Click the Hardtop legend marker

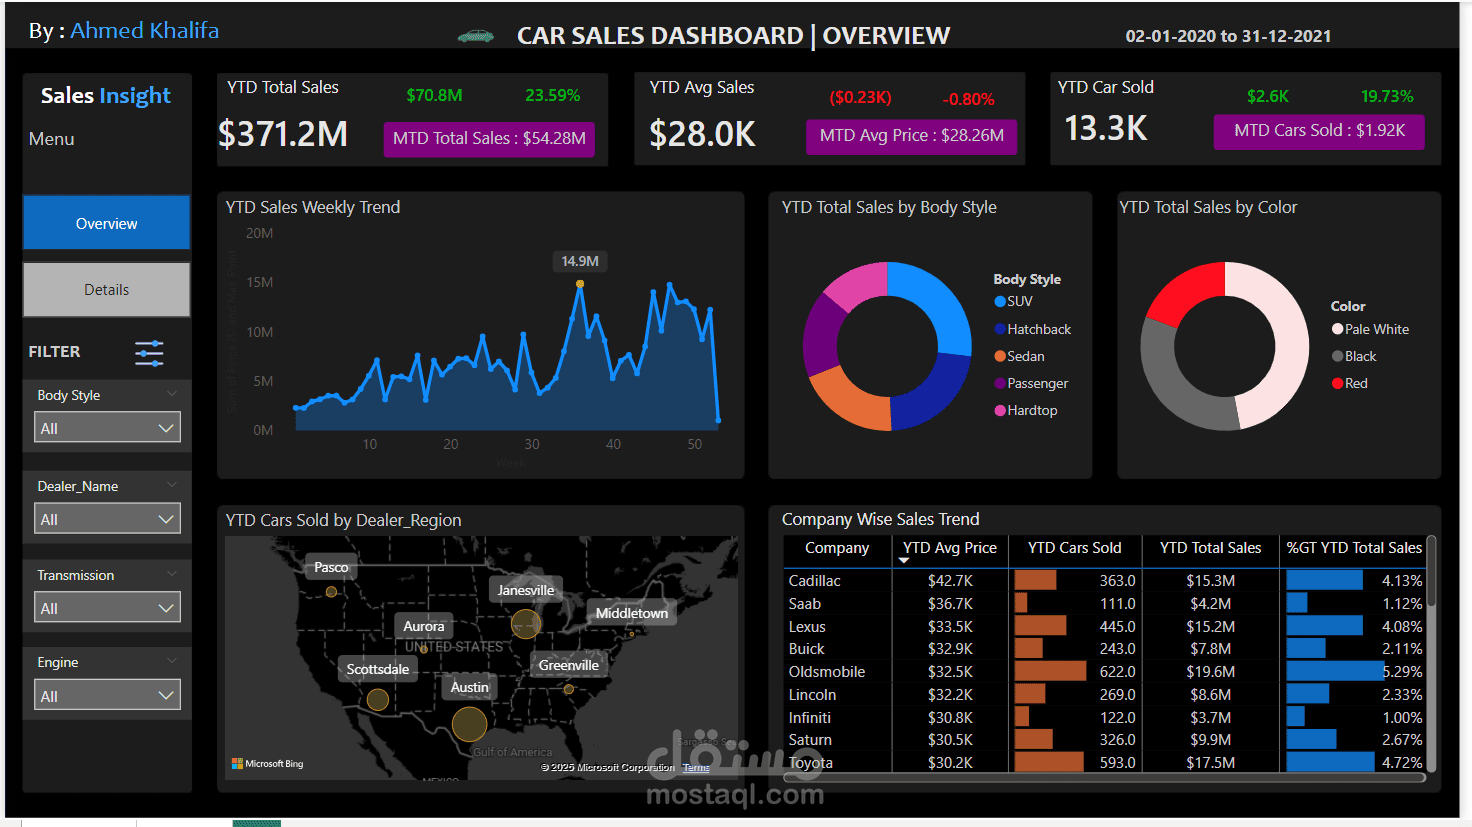(x=1000, y=410)
